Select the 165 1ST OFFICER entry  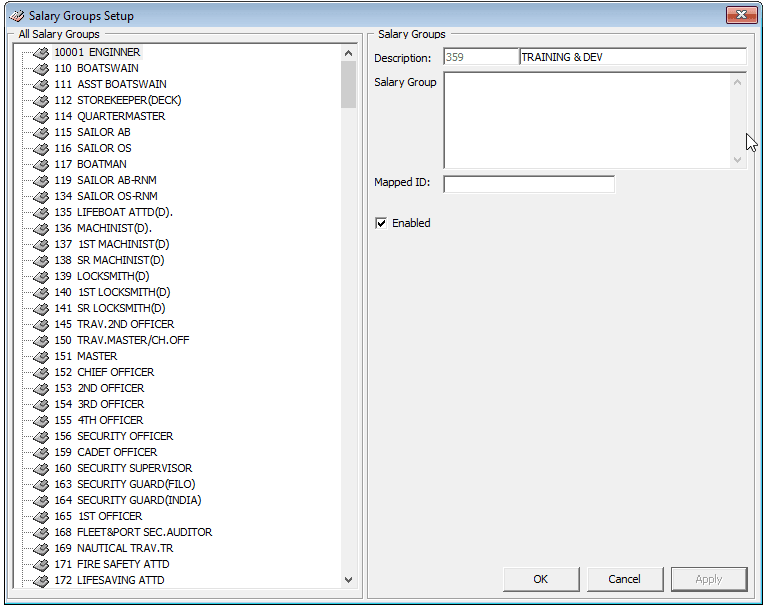click(98, 517)
